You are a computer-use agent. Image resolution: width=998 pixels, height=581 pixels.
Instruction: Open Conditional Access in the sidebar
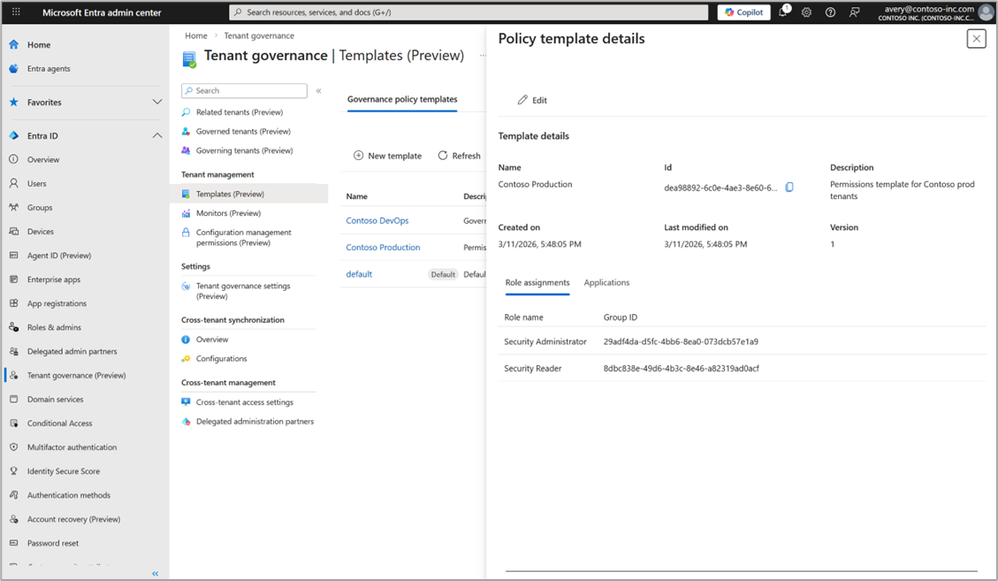pos(59,423)
